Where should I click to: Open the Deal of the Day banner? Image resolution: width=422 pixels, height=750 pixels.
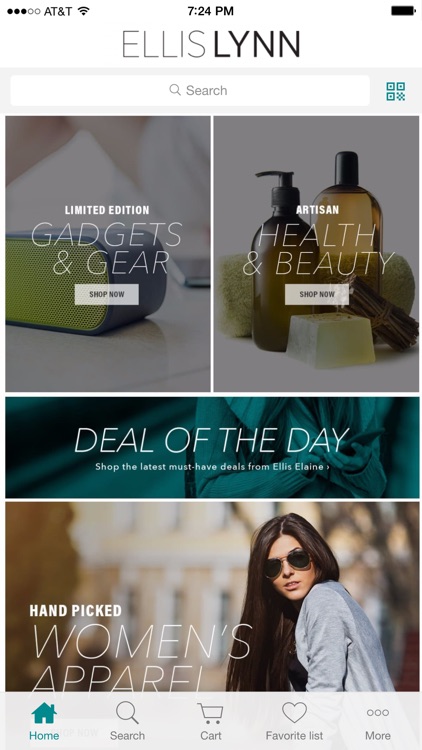(x=212, y=448)
